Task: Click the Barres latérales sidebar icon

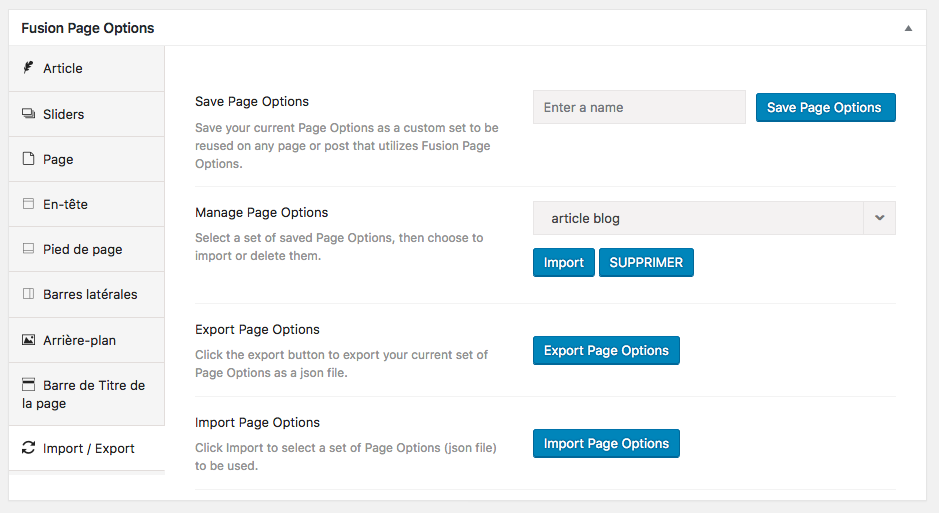Action: 28,294
